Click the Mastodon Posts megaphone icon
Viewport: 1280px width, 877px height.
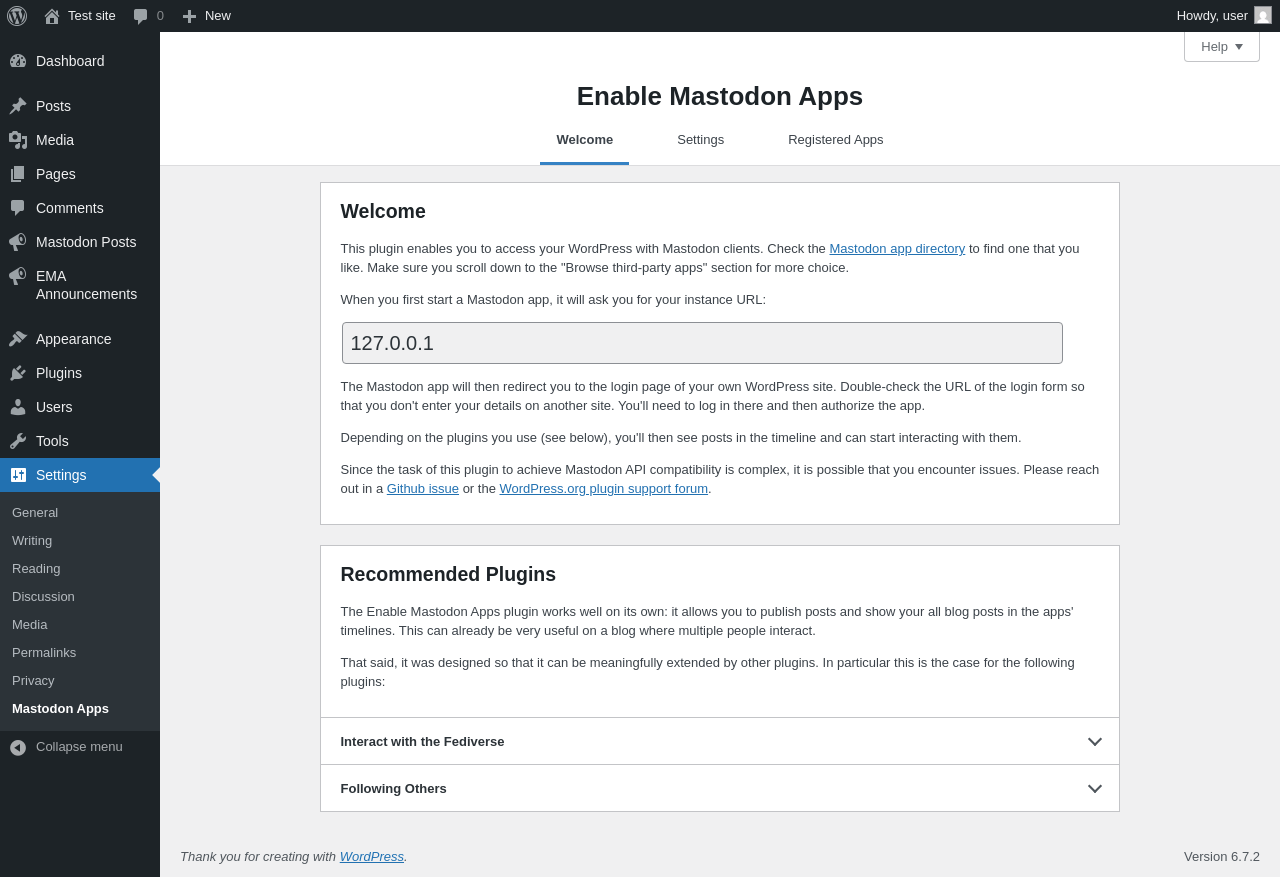(18, 242)
